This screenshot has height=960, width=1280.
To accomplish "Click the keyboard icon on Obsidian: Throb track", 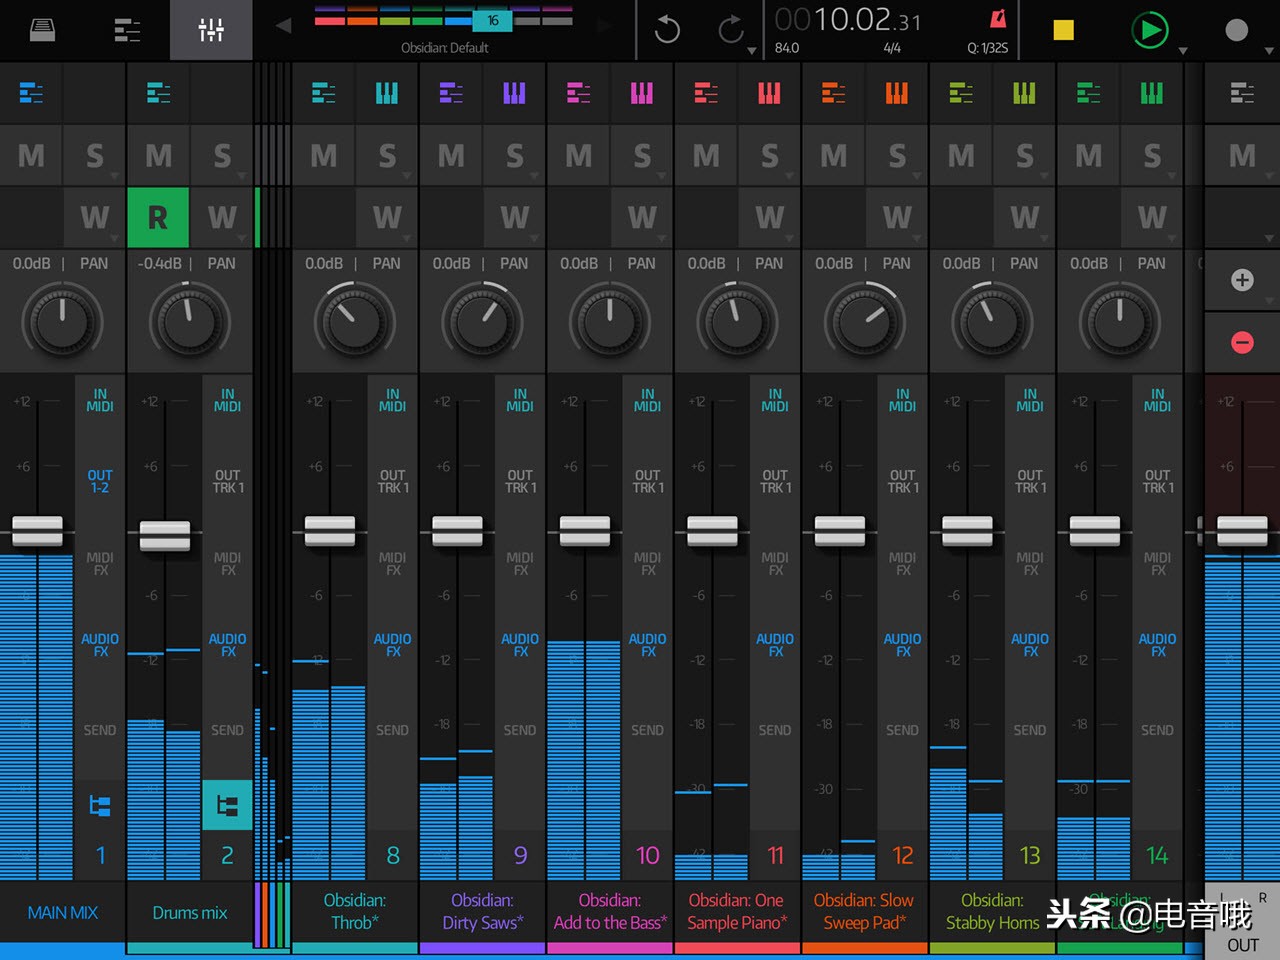I will (x=387, y=93).
